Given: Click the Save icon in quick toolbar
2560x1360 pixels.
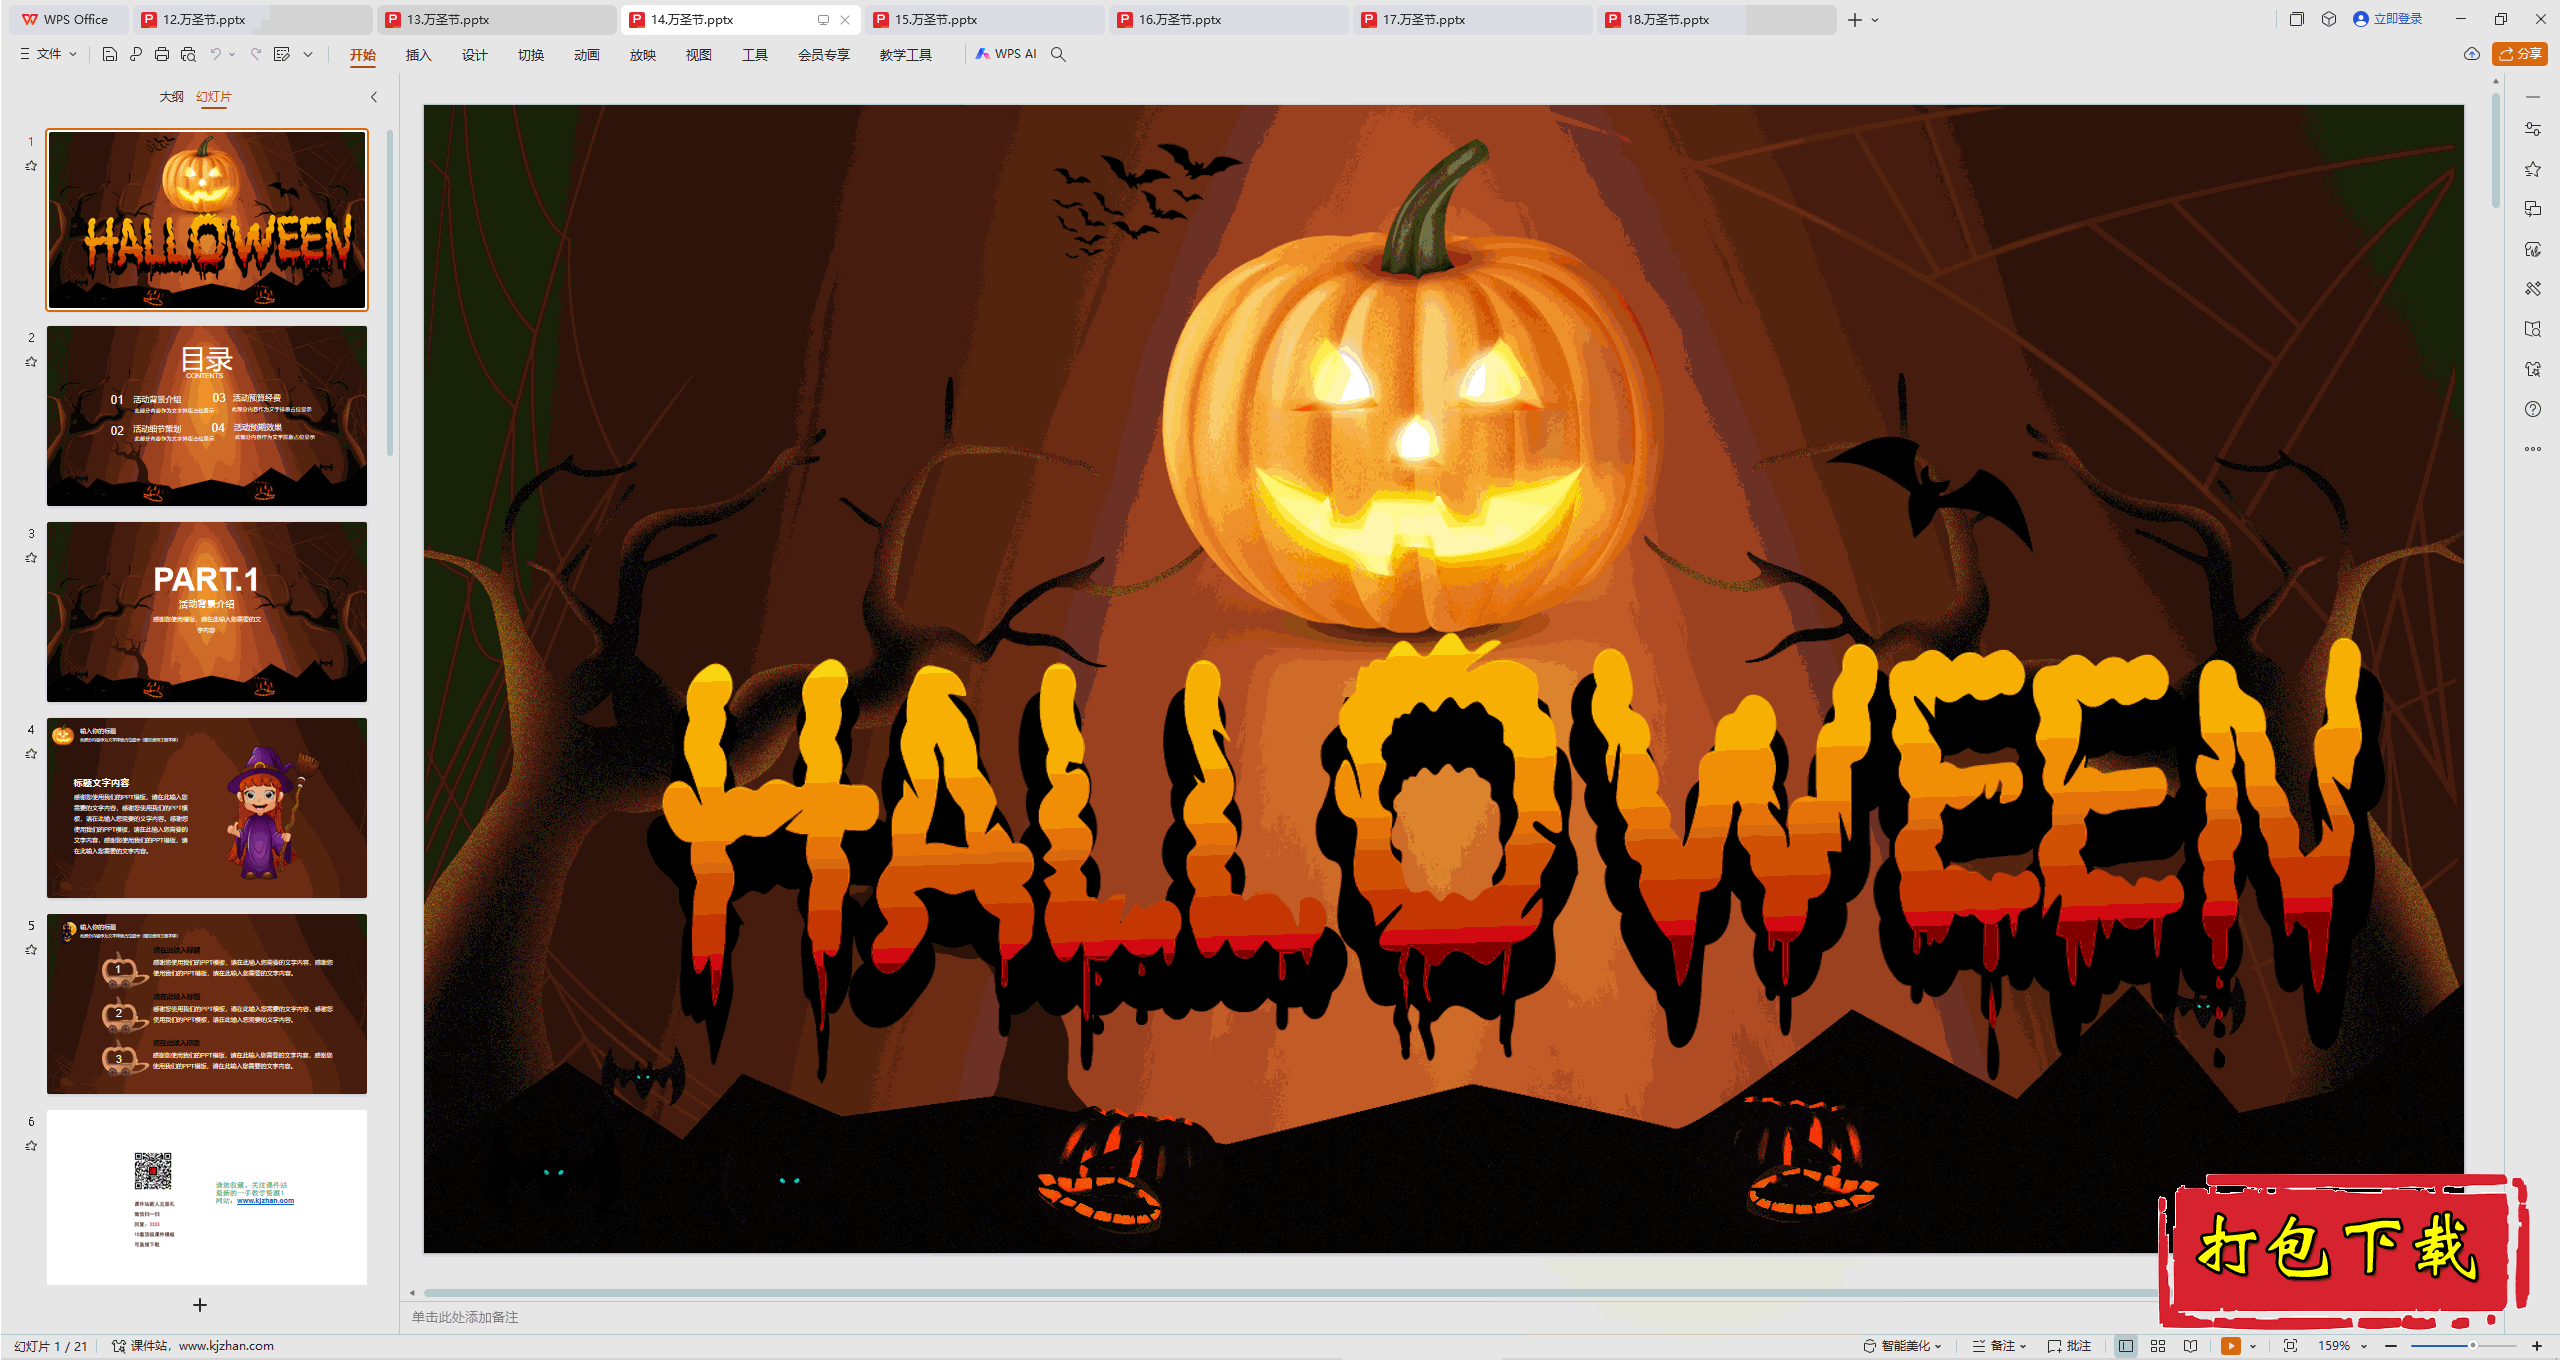Looking at the screenshot, I should [x=110, y=54].
